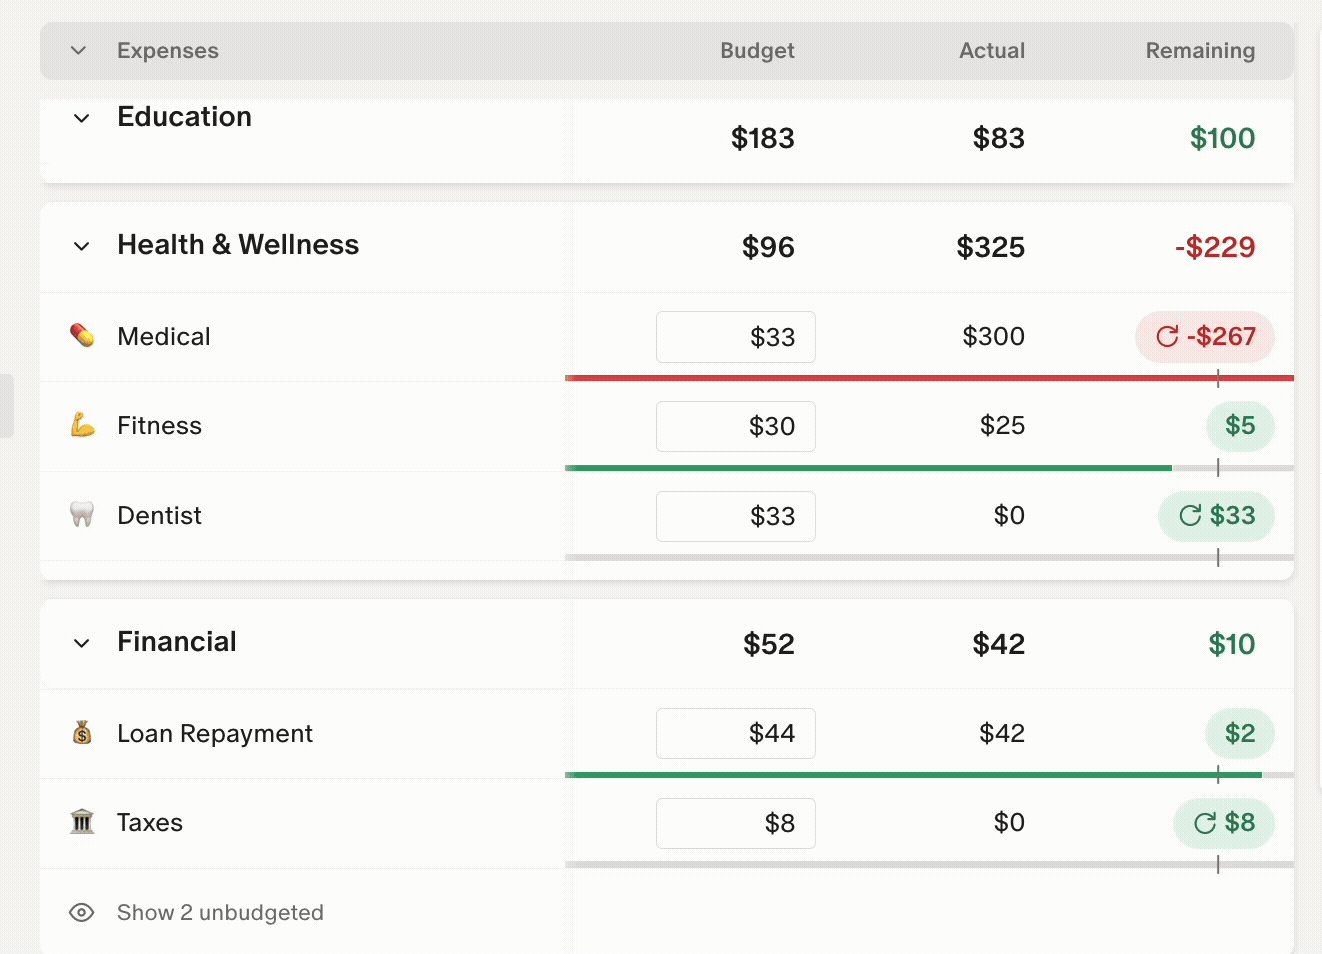This screenshot has height=954, width=1322.
Task: Open the Loan Repayment category row
Action: click(x=215, y=733)
